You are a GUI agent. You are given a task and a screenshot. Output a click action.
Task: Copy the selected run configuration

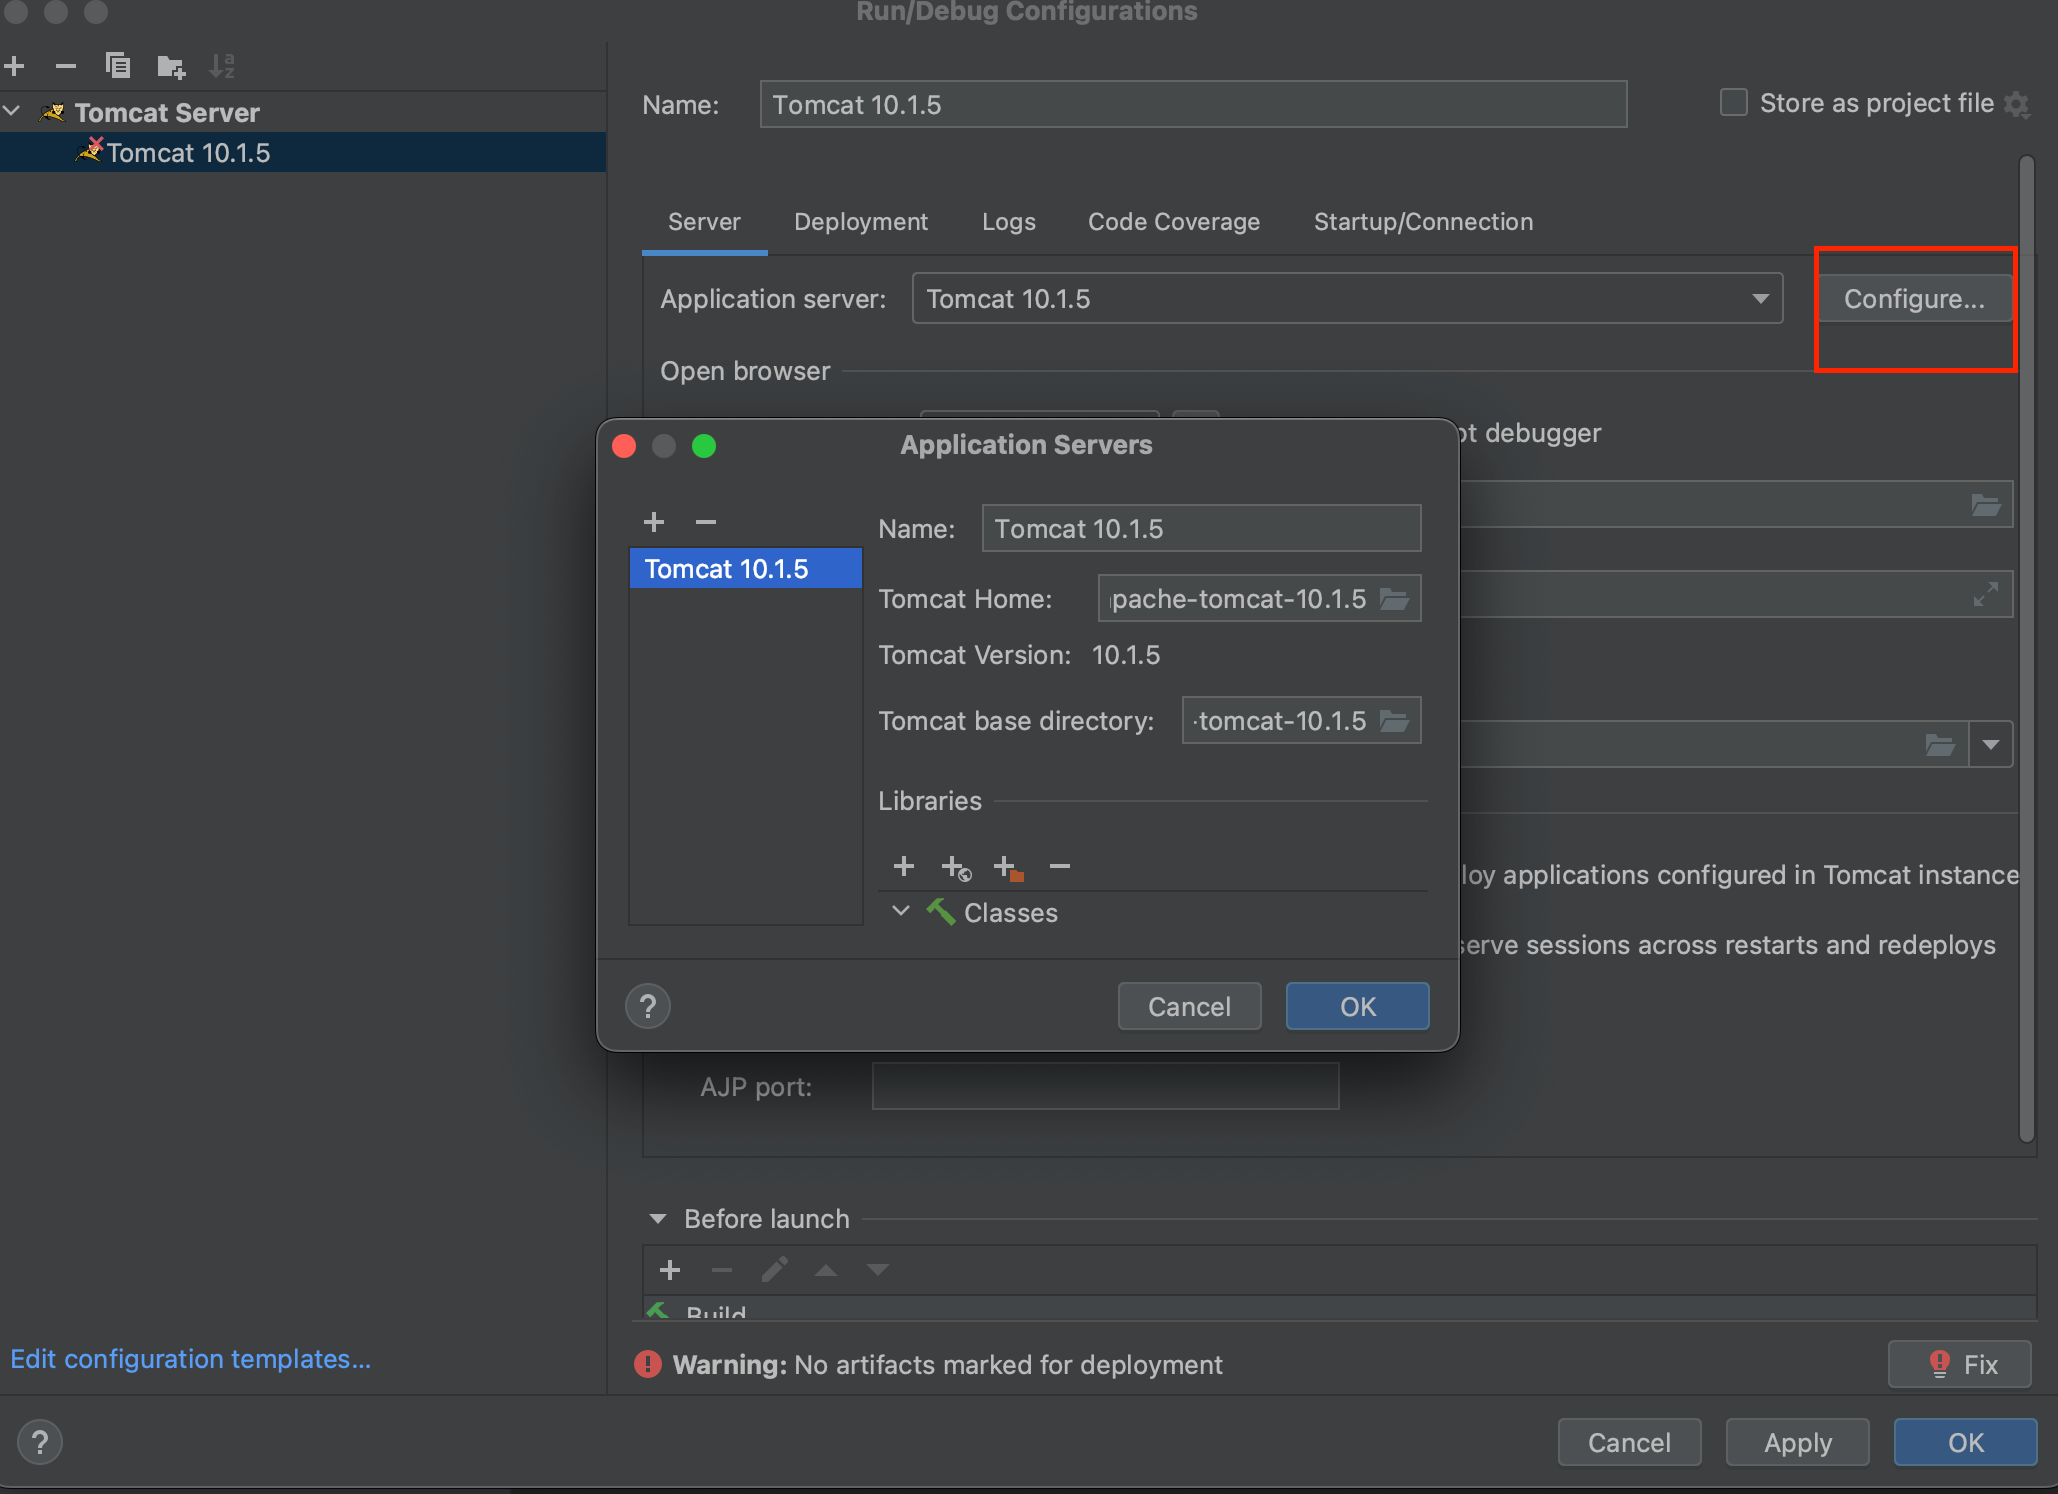pos(118,66)
